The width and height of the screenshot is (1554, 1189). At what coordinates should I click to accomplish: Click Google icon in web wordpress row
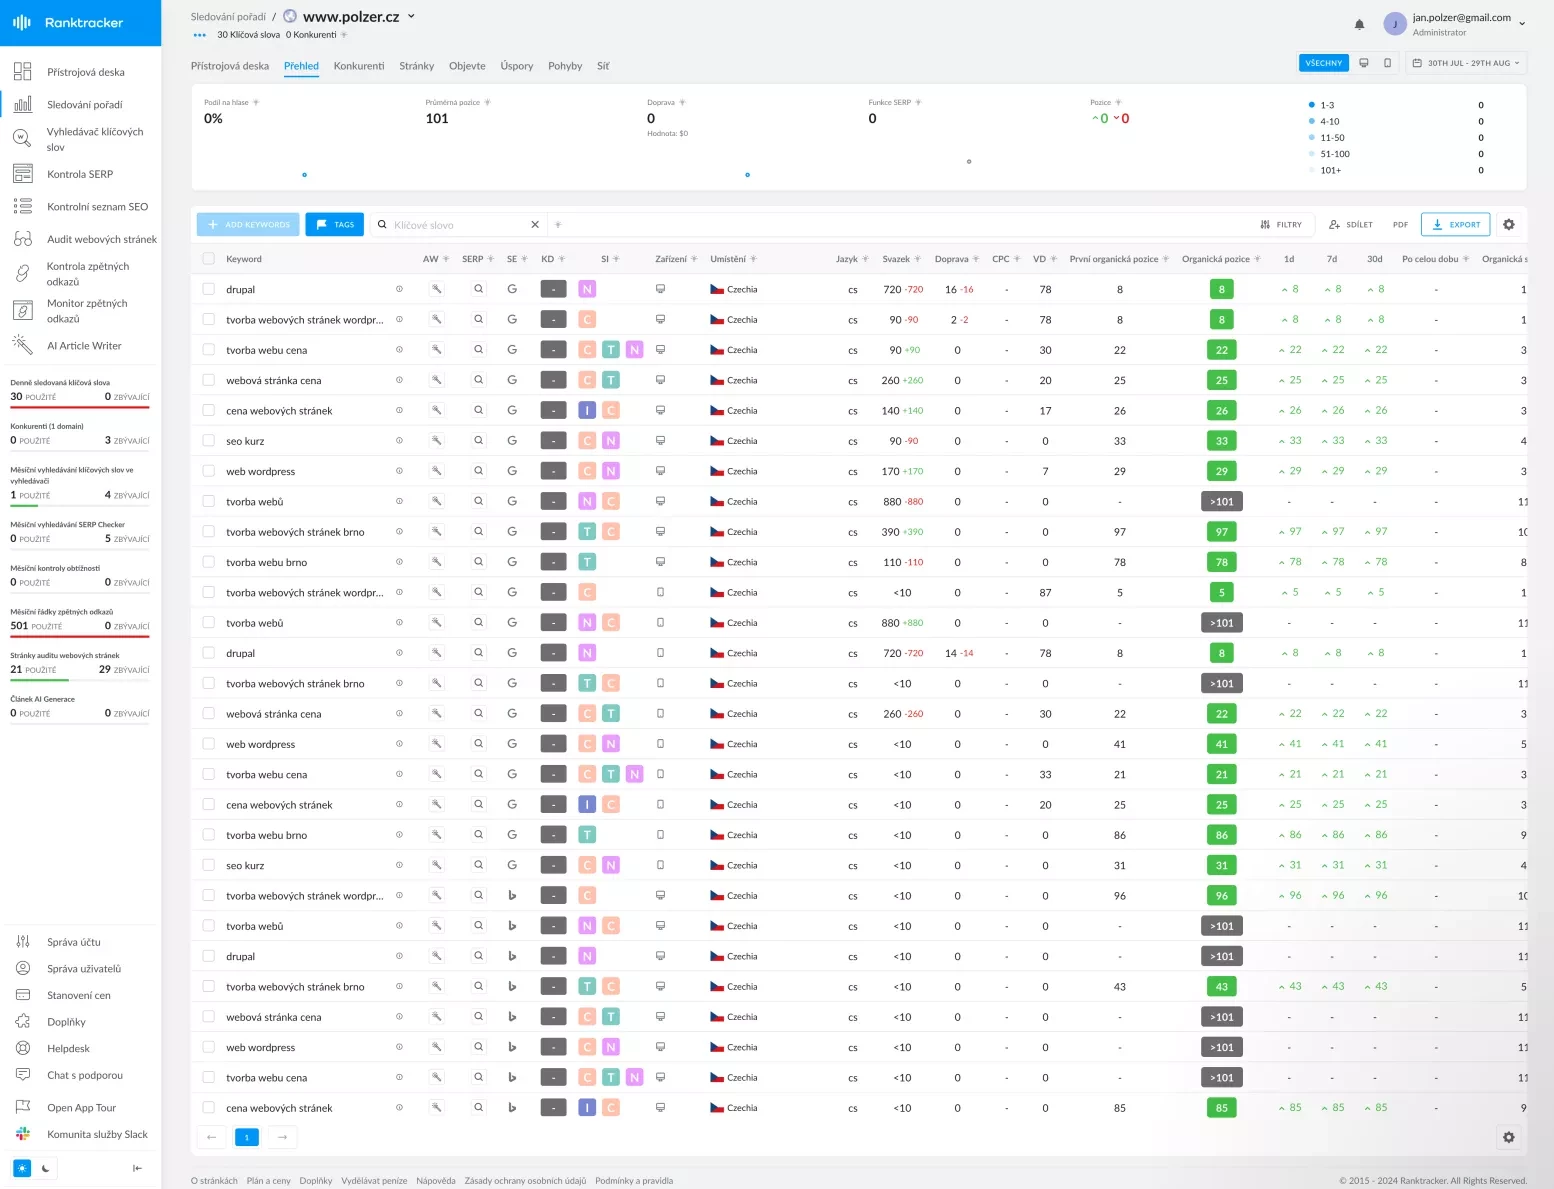pos(512,471)
